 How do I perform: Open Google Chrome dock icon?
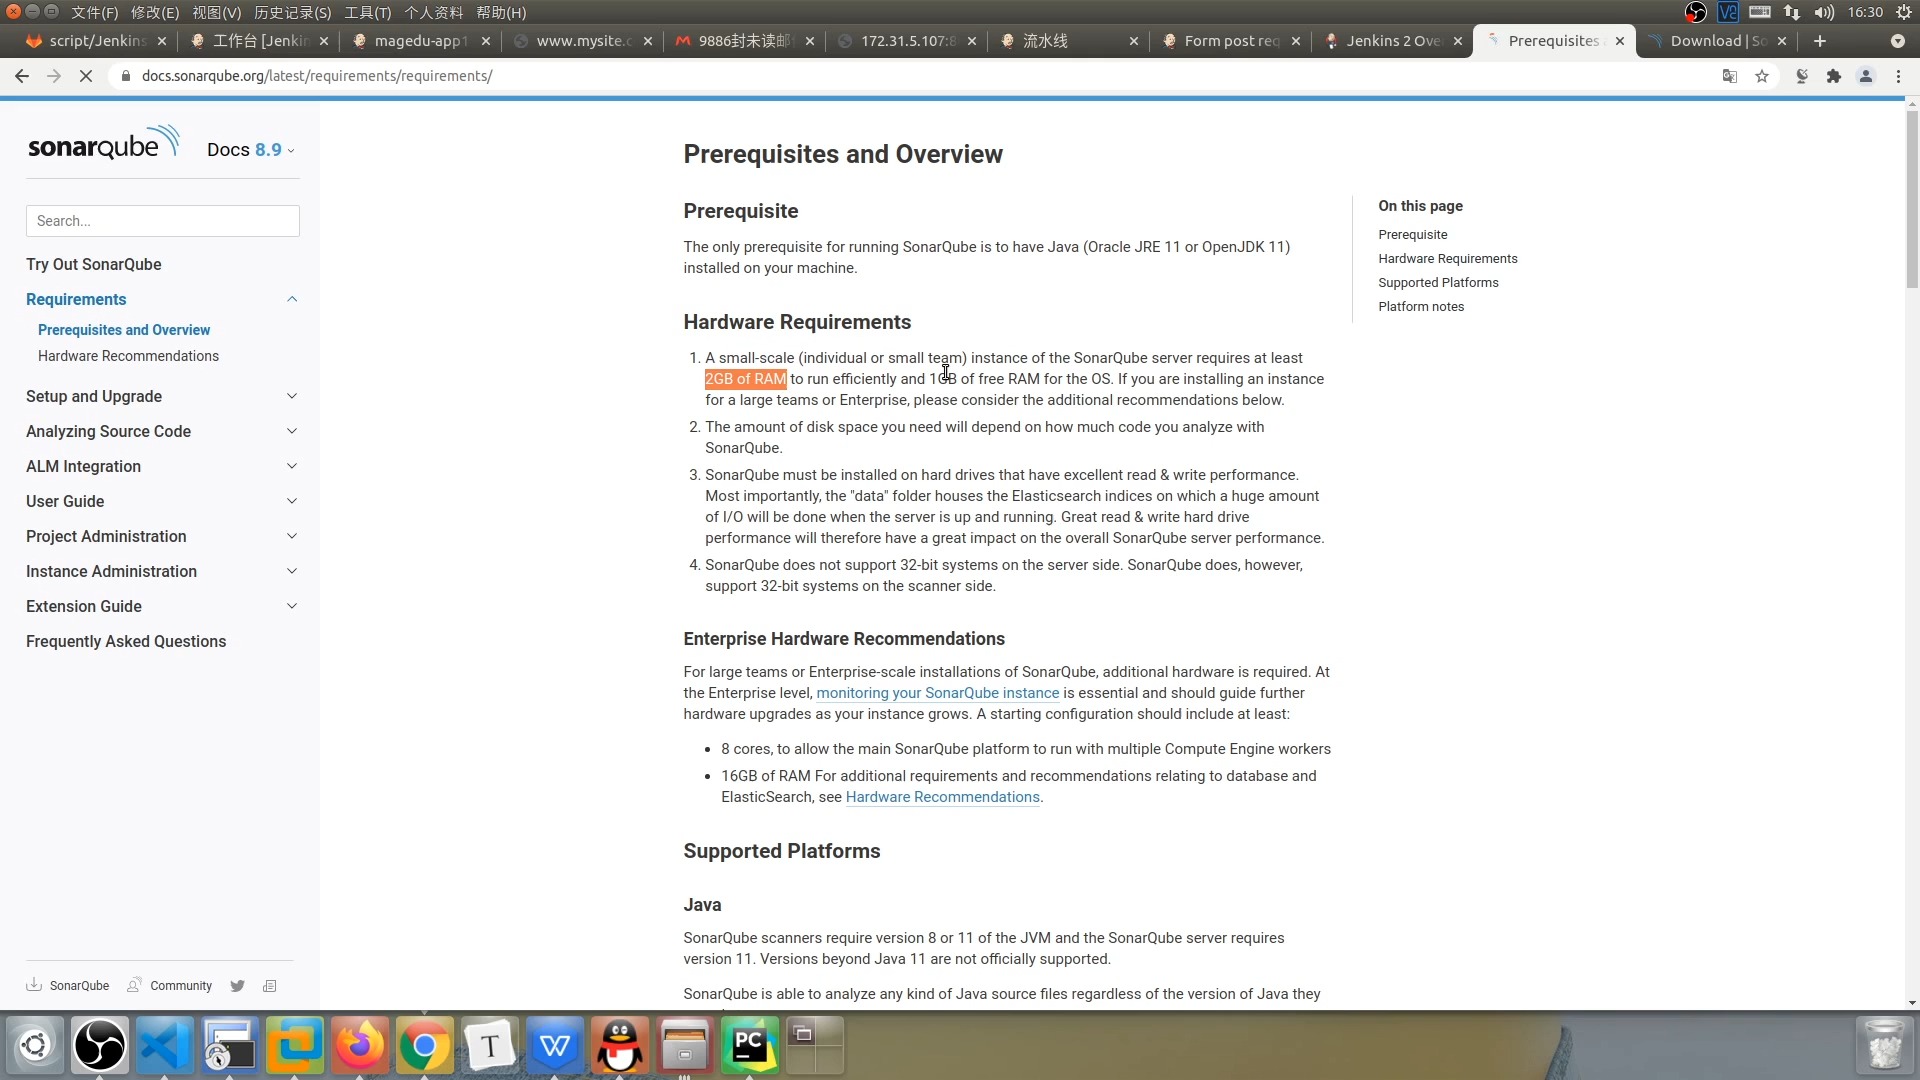pyautogui.click(x=425, y=1046)
